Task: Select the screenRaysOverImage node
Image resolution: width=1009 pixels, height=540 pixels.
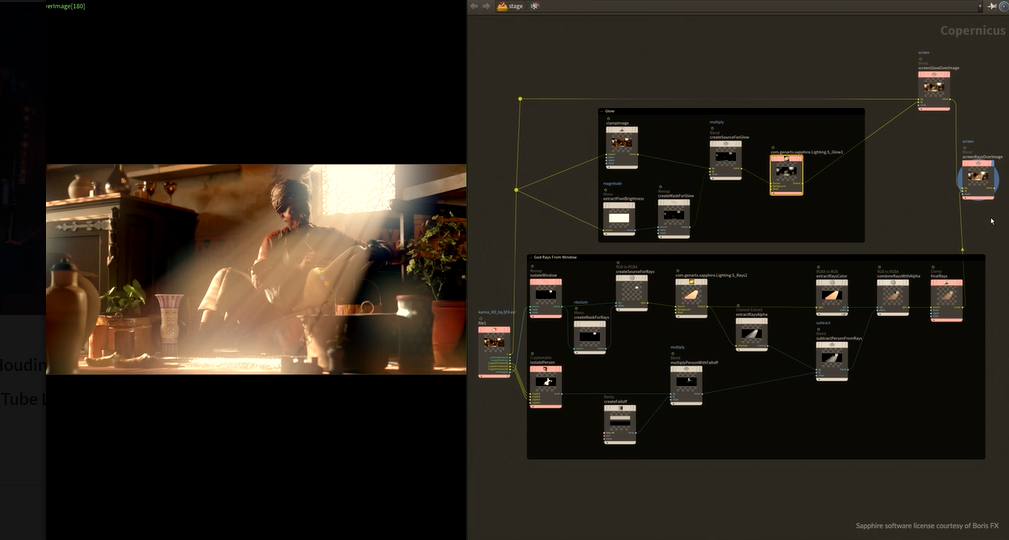Action: coord(978,180)
